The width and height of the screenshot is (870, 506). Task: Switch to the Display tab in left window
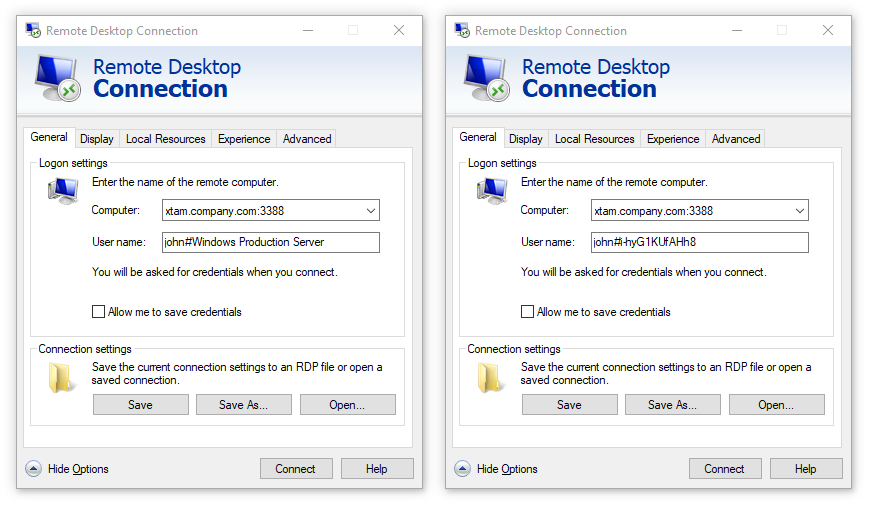pos(97,139)
